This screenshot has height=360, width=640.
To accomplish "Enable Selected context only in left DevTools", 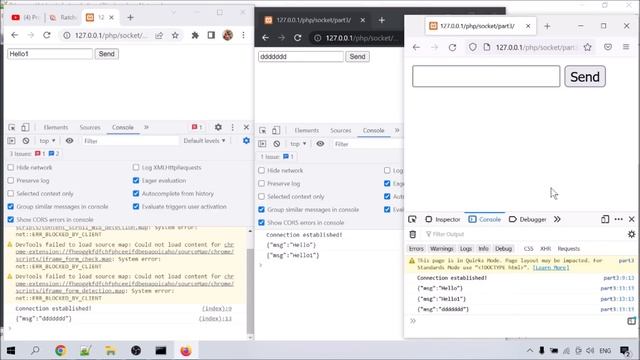I will tap(11, 194).
